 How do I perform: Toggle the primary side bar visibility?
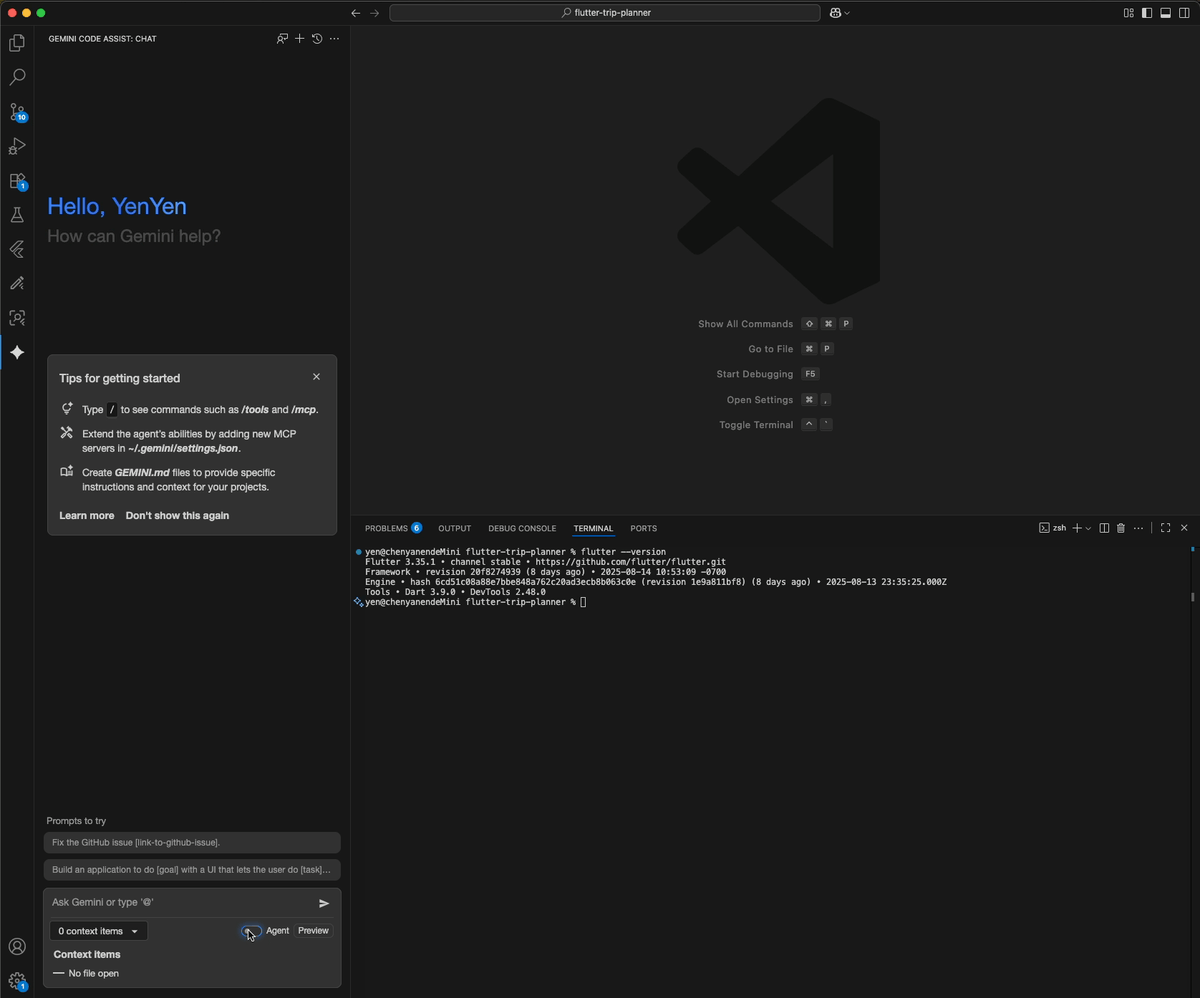click(x=1147, y=13)
